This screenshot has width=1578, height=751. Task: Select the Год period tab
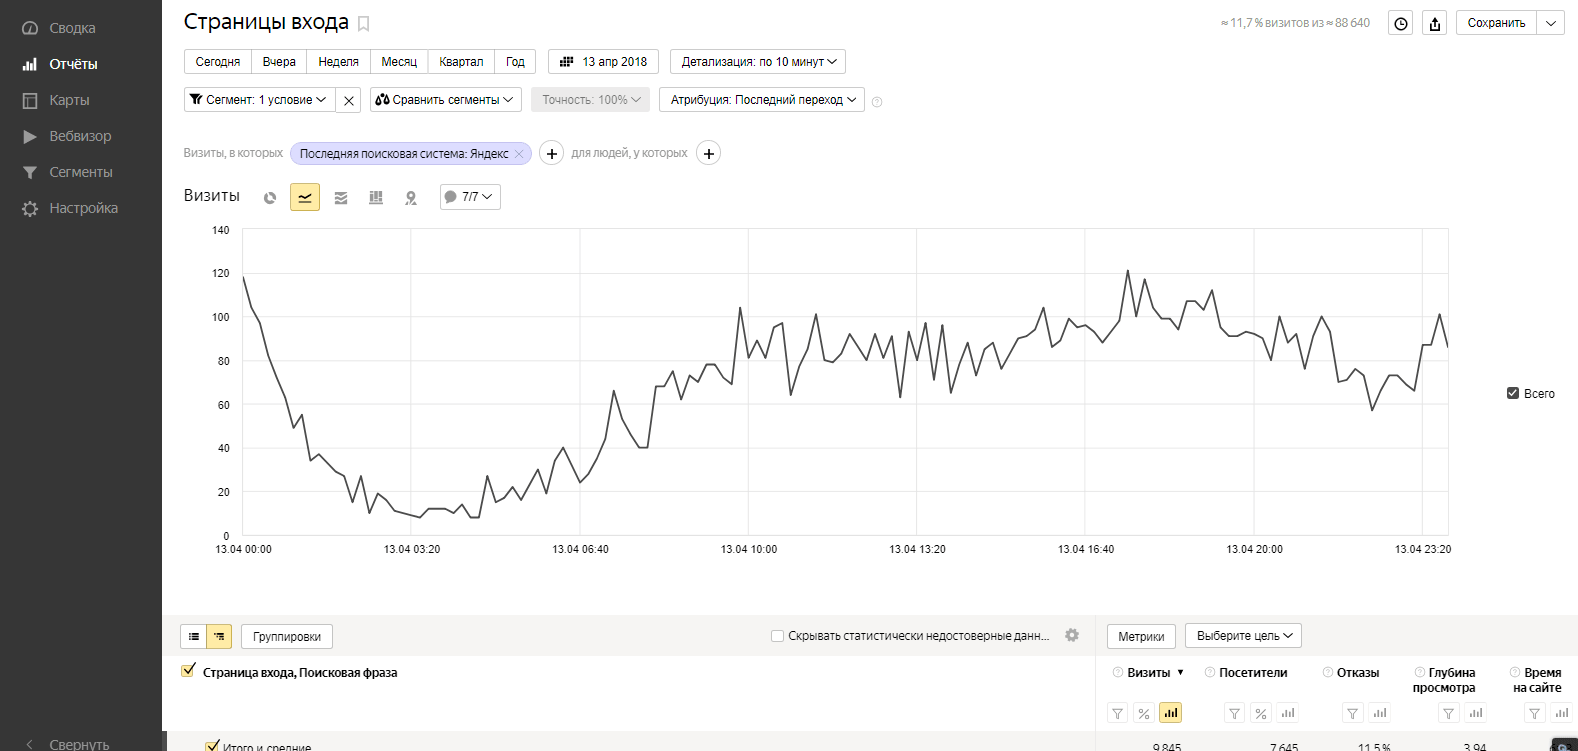pos(515,62)
